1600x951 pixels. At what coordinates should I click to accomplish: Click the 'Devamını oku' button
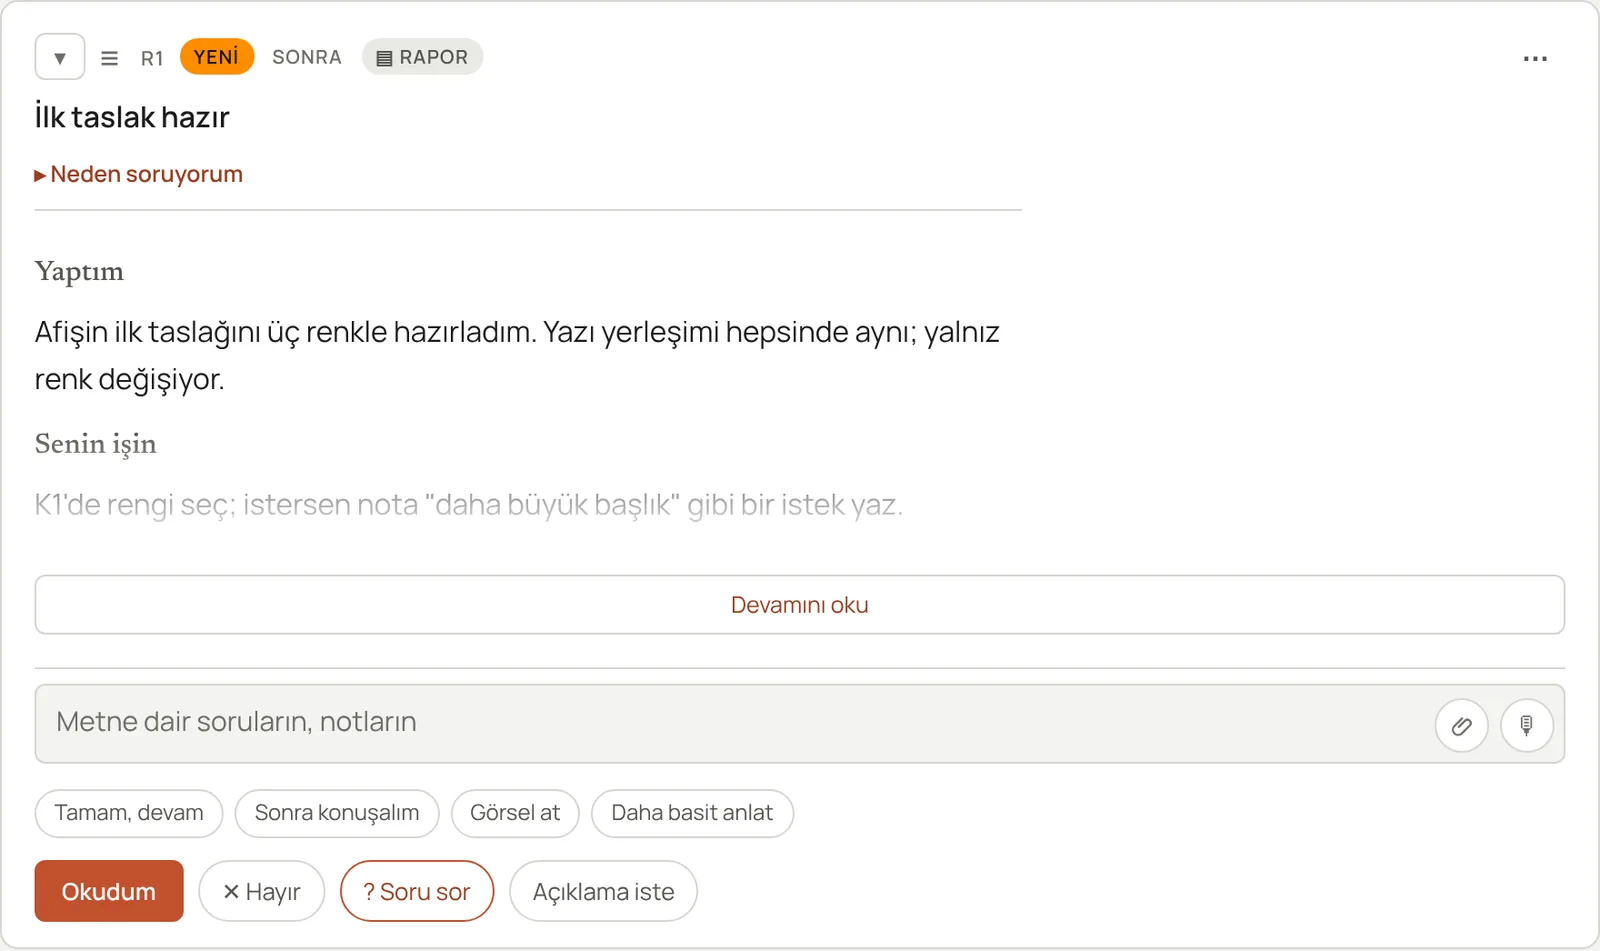click(800, 605)
